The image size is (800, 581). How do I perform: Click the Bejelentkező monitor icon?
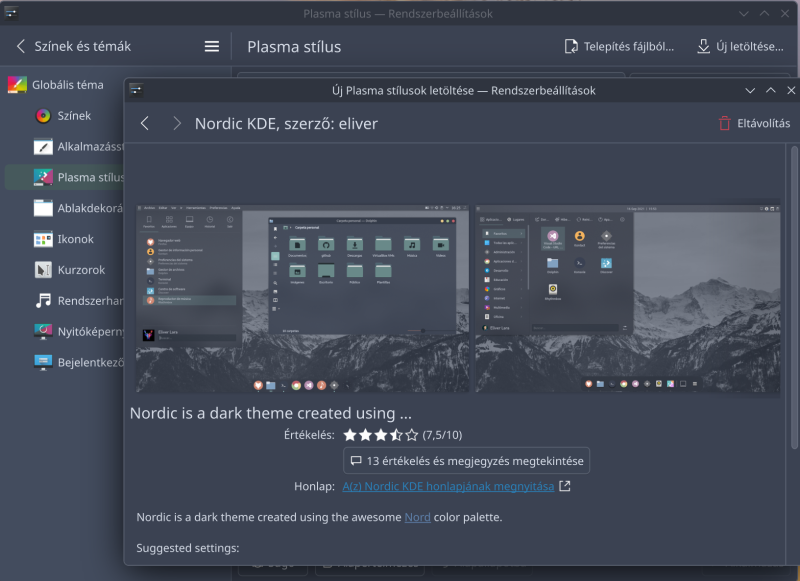(x=43, y=363)
